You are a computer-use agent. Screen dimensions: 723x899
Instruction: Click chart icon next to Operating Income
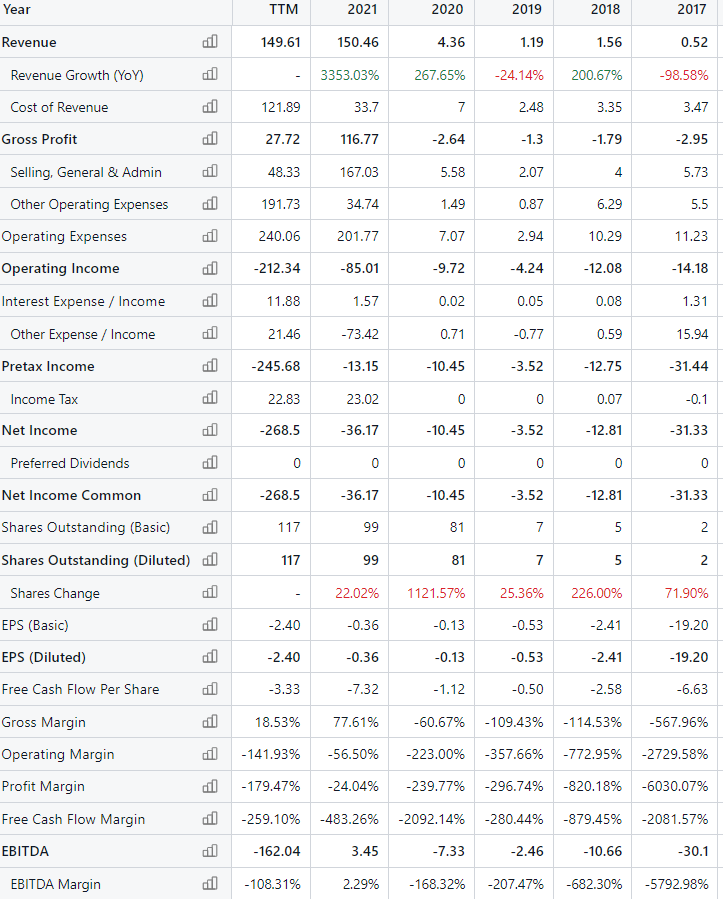click(210, 268)
